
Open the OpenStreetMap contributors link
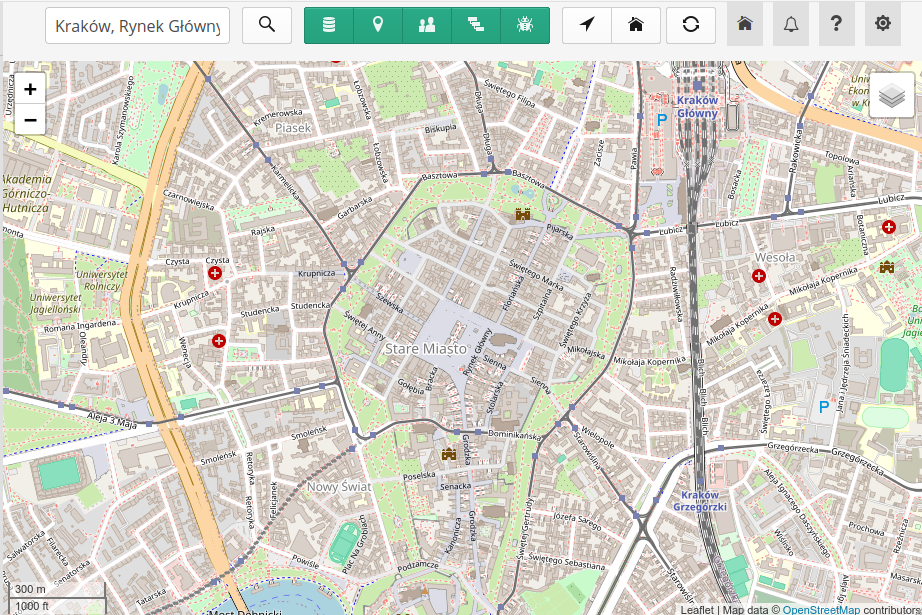tap(820, 609)
